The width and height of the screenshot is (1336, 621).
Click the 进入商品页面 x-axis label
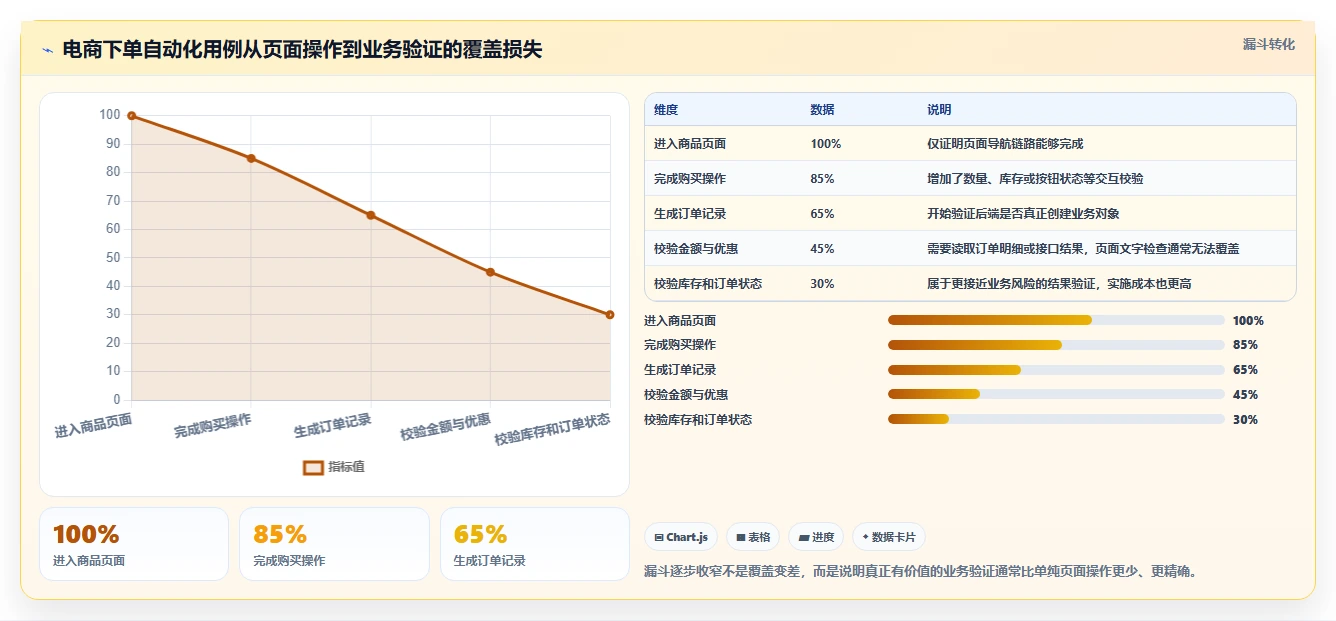[x=93, y=426]
